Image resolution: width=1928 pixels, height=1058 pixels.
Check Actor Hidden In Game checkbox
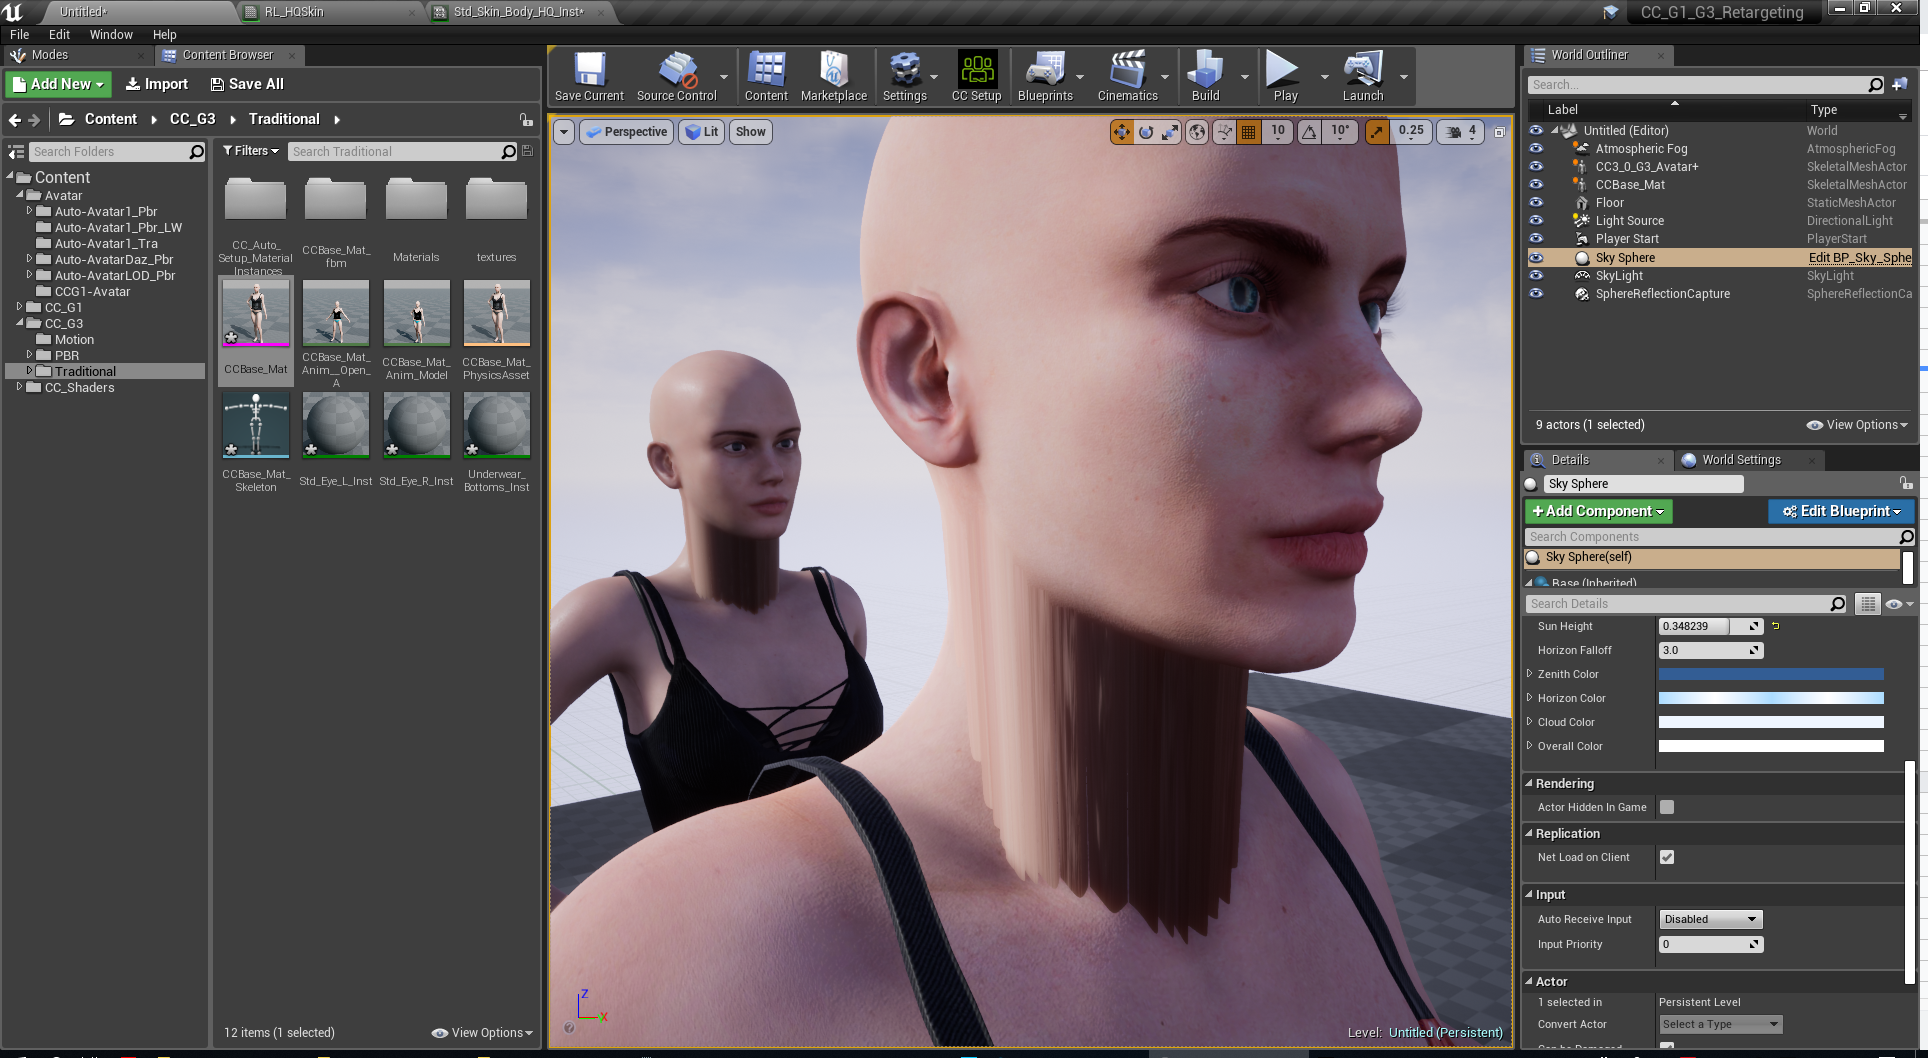click(x=1667, y=807)
